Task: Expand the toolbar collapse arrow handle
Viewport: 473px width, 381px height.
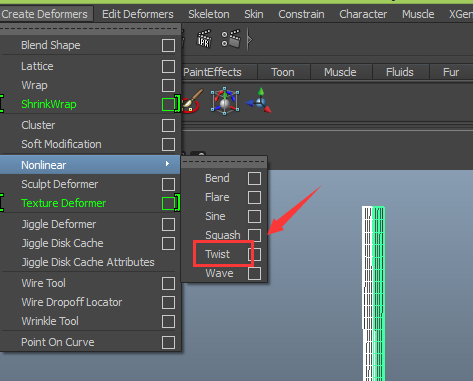Action: (x=249, y=39)
